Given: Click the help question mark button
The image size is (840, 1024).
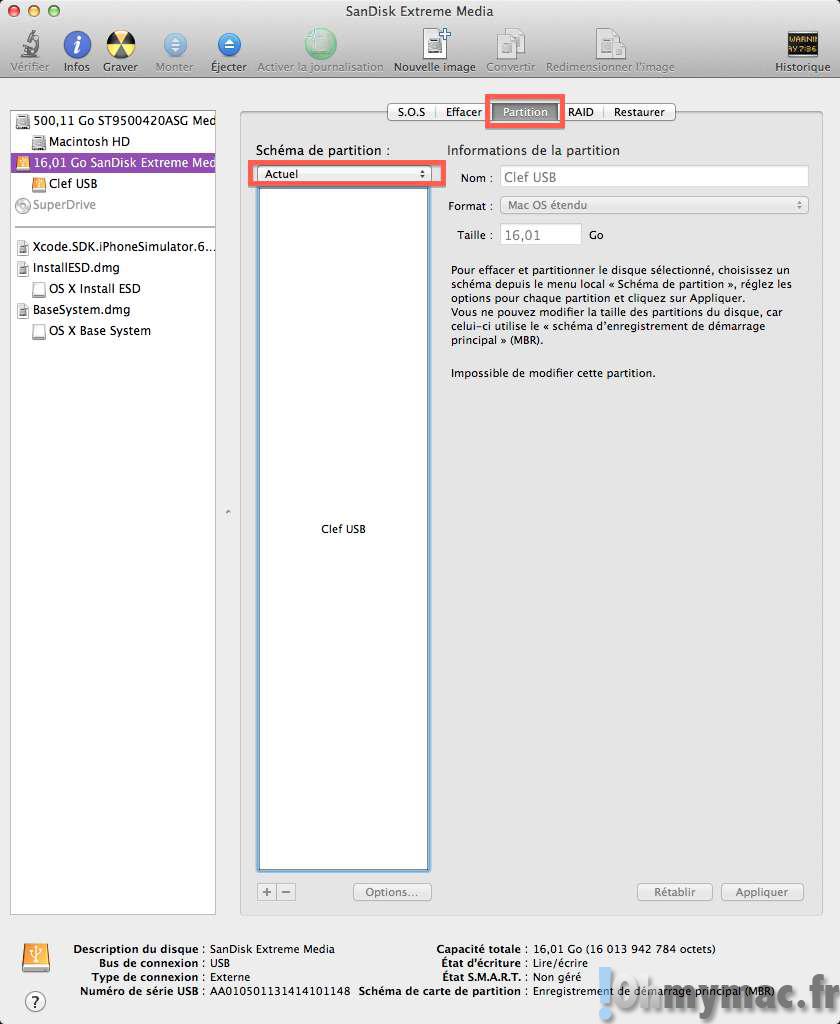Looking at the screenshot, I should point(35,1001).
